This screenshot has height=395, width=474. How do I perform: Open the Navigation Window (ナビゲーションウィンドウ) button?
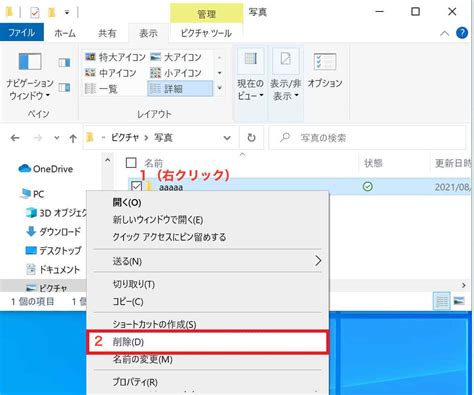[29, 77]
